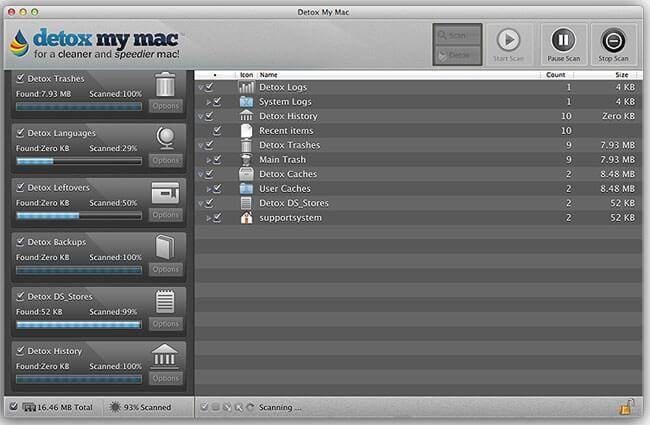The image size is (650, 425).
Task: Sort list by the Count column header
Action: (557, 75)
